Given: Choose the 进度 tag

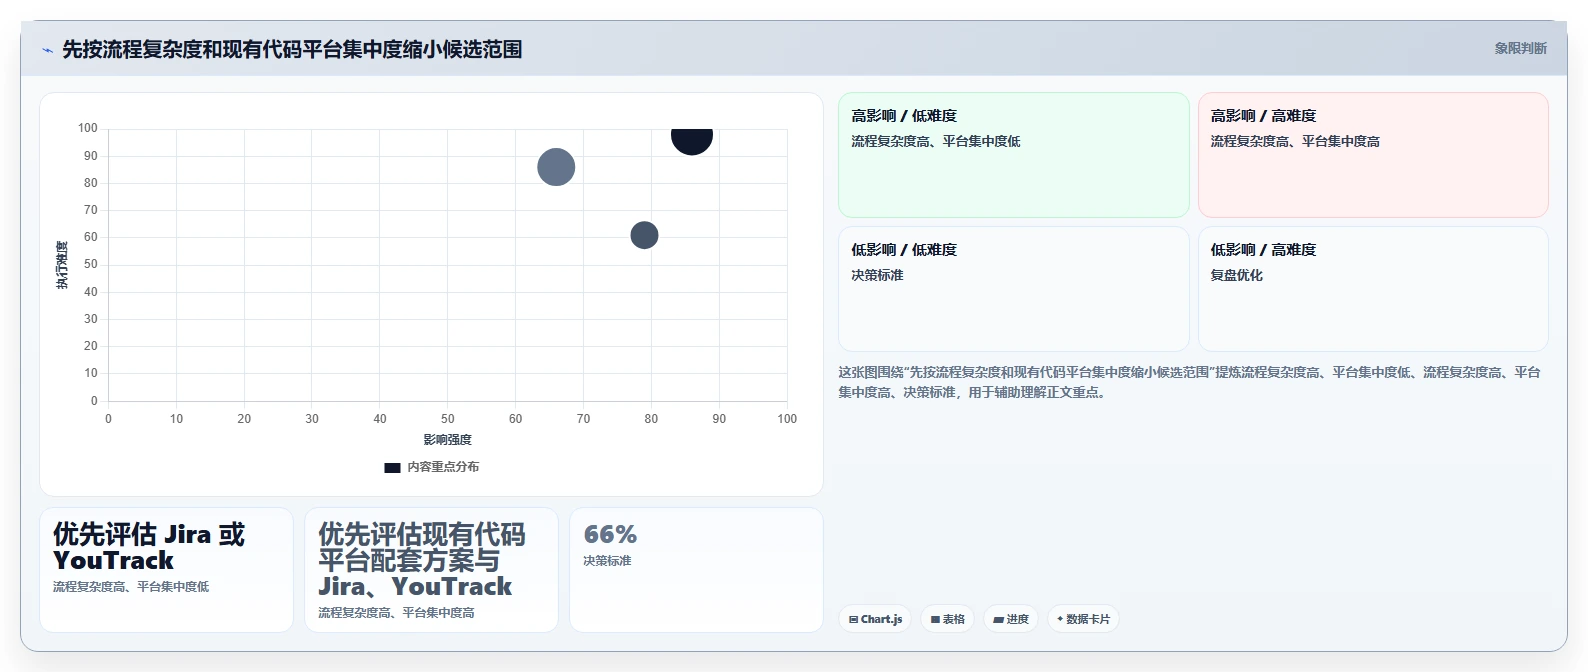Looking at the screenshot, I should click(1011, 619).
